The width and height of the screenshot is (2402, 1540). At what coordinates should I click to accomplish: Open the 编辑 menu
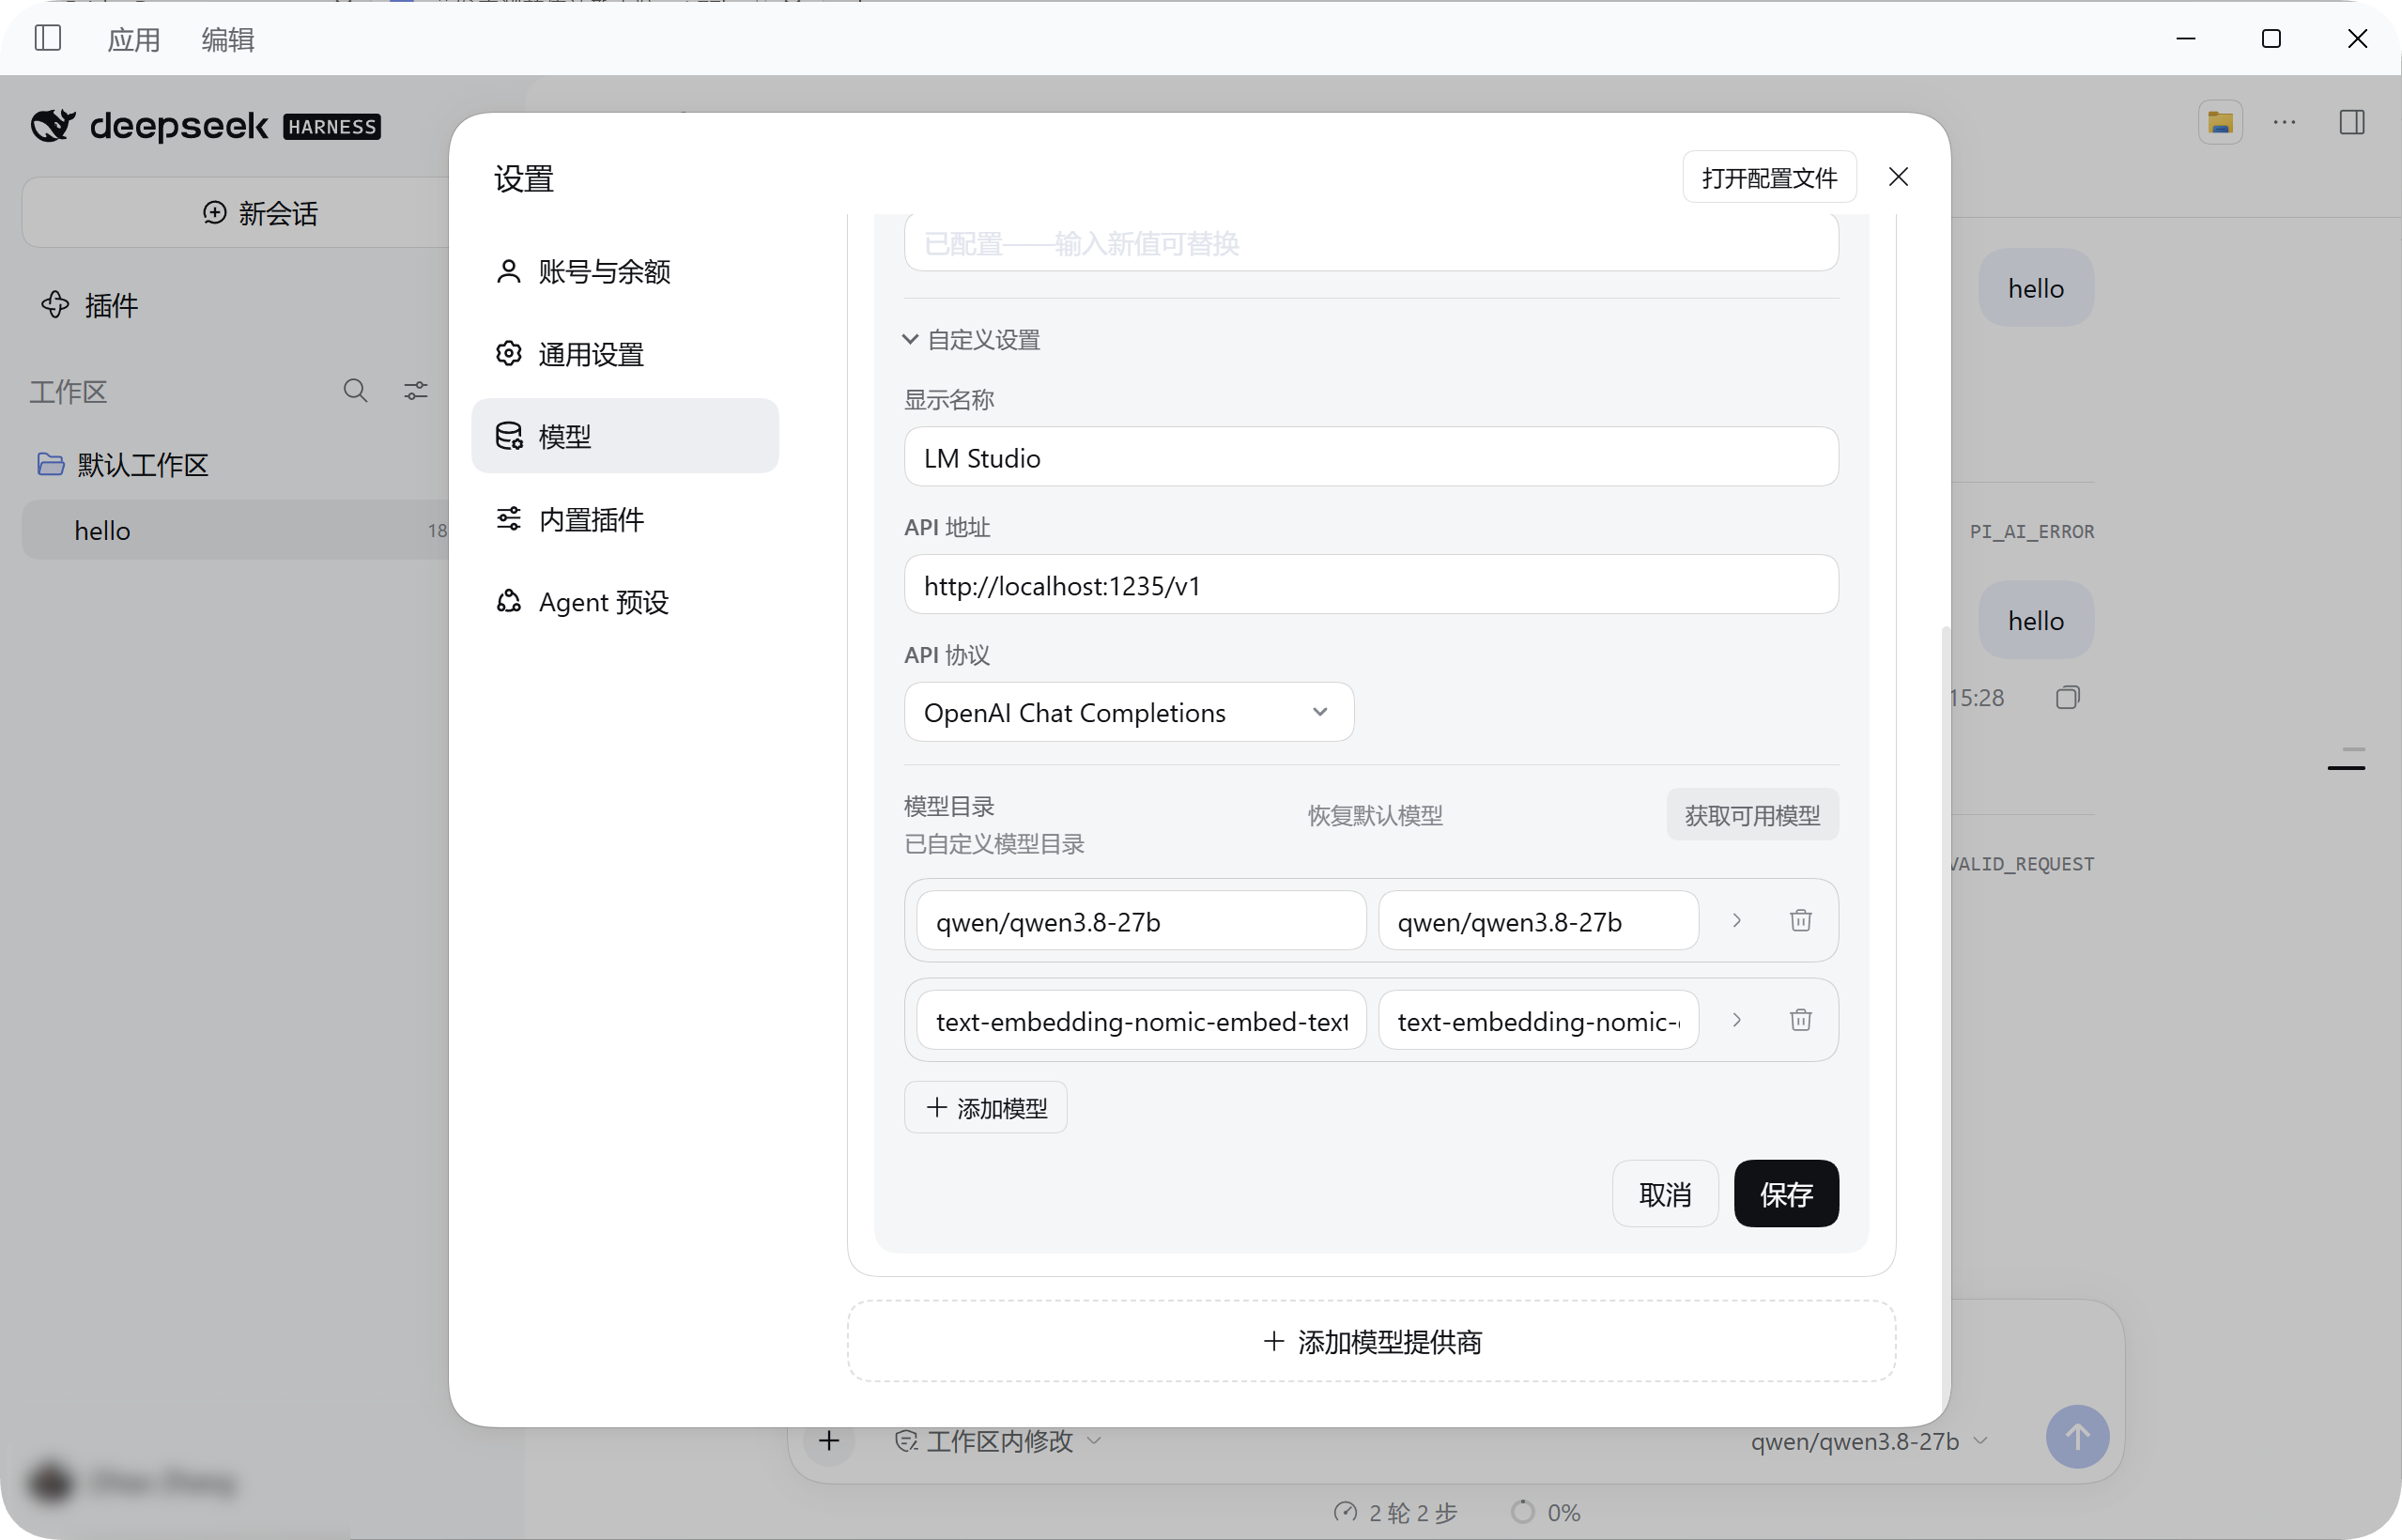[x=227, y=39]
